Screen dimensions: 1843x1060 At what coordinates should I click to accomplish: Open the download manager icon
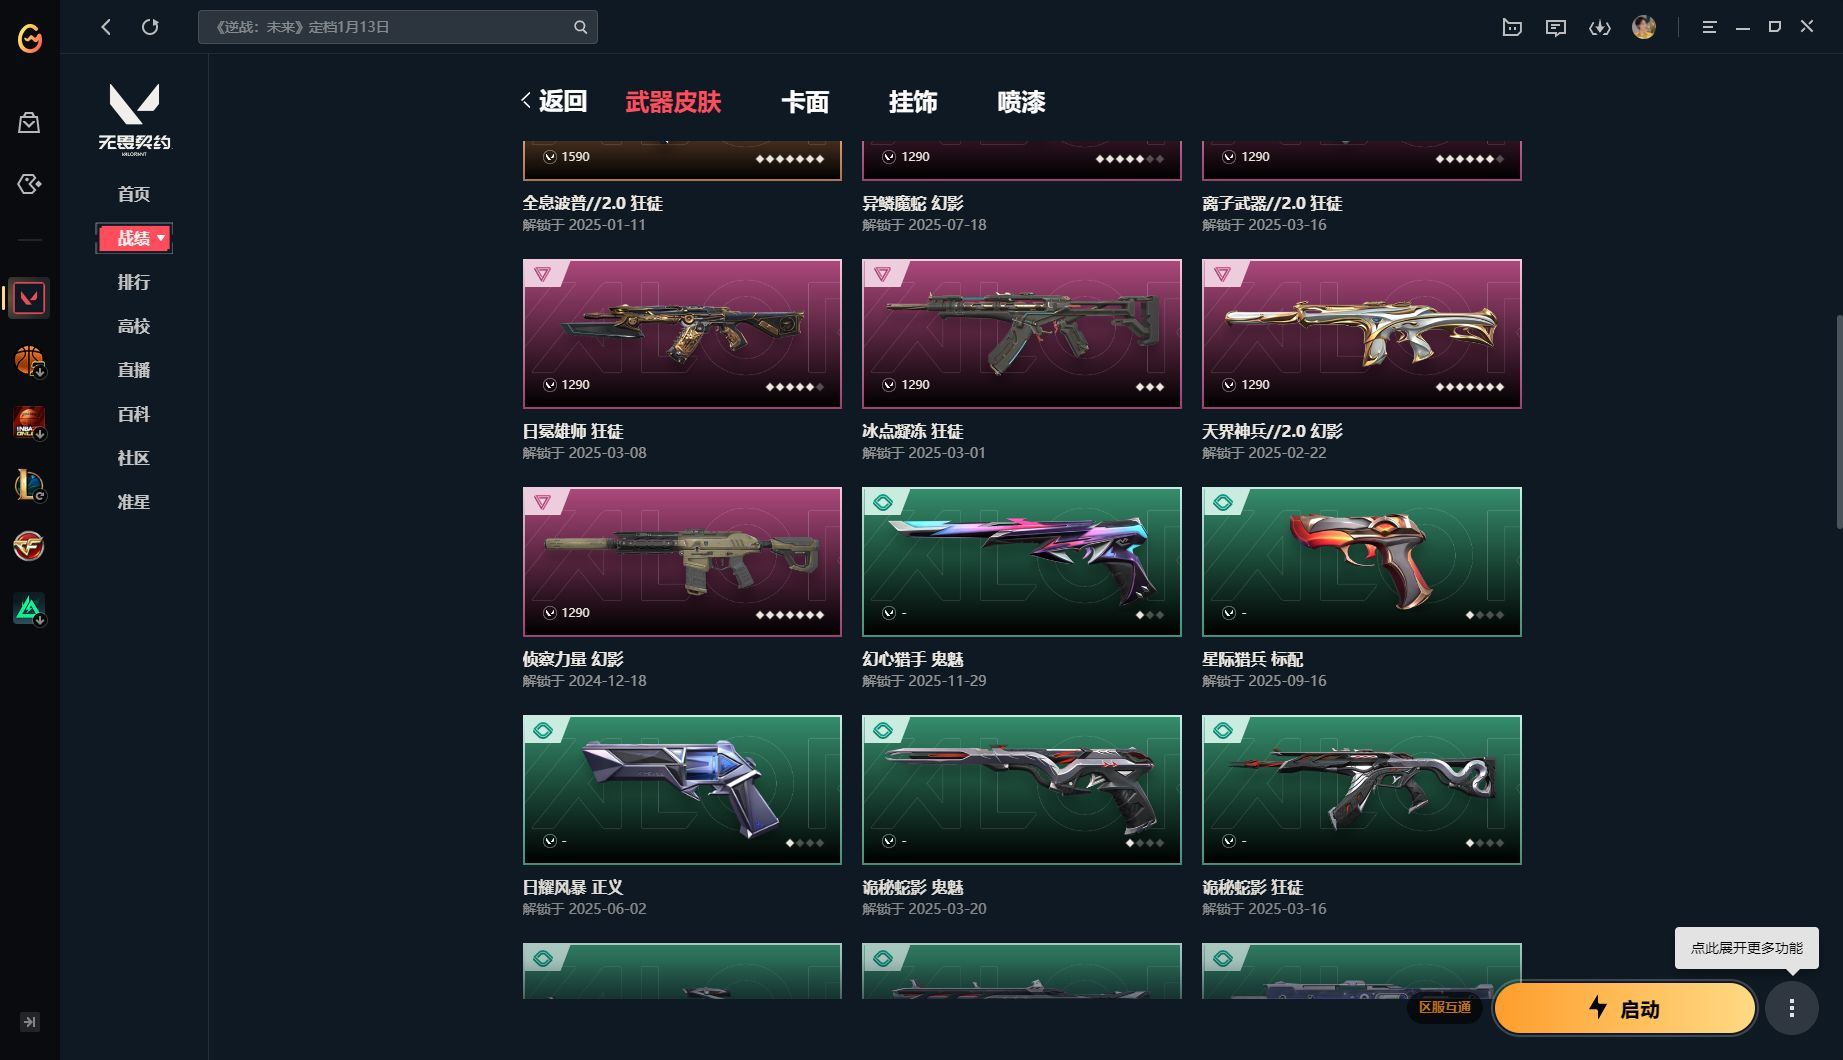[1599, 27]
